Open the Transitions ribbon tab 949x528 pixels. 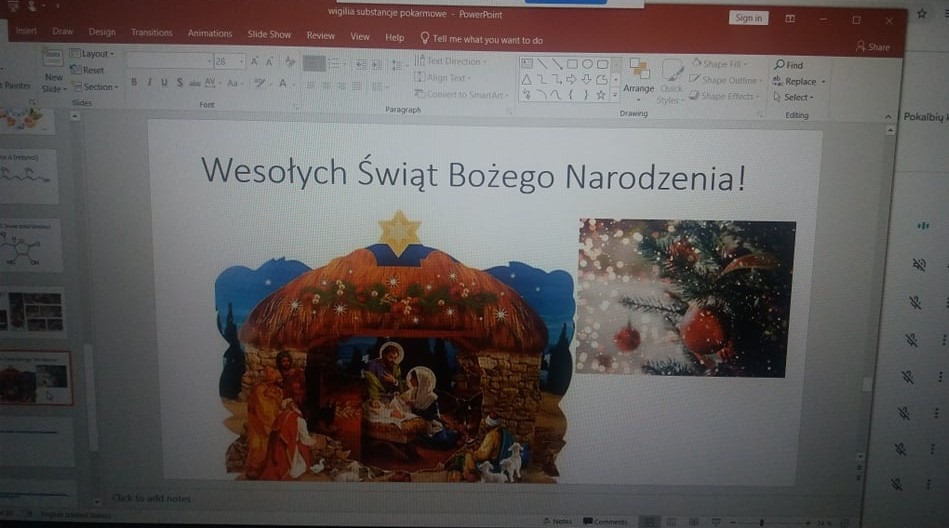coord(151,33)
